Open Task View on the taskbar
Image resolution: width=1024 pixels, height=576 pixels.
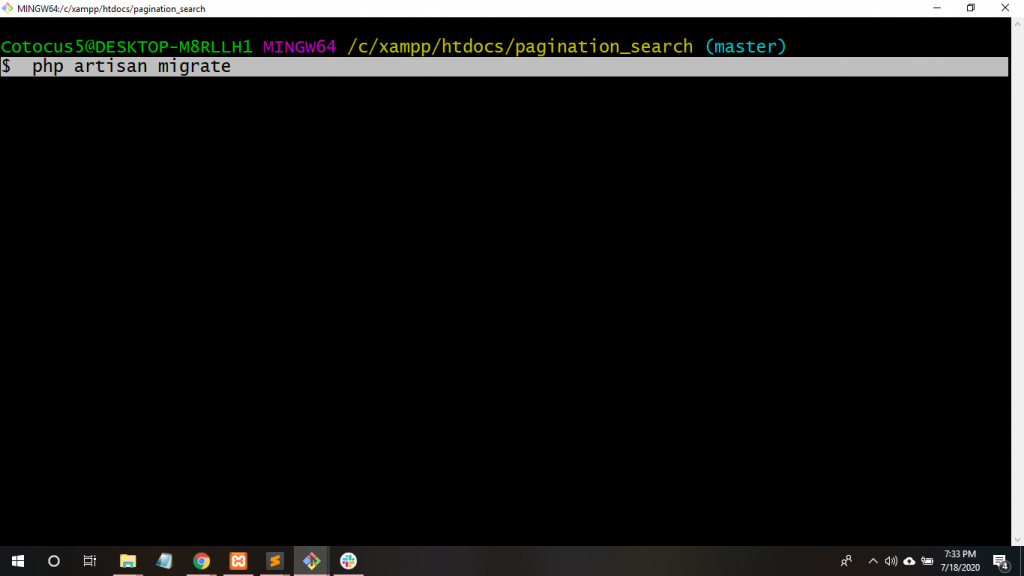point(90,561)
